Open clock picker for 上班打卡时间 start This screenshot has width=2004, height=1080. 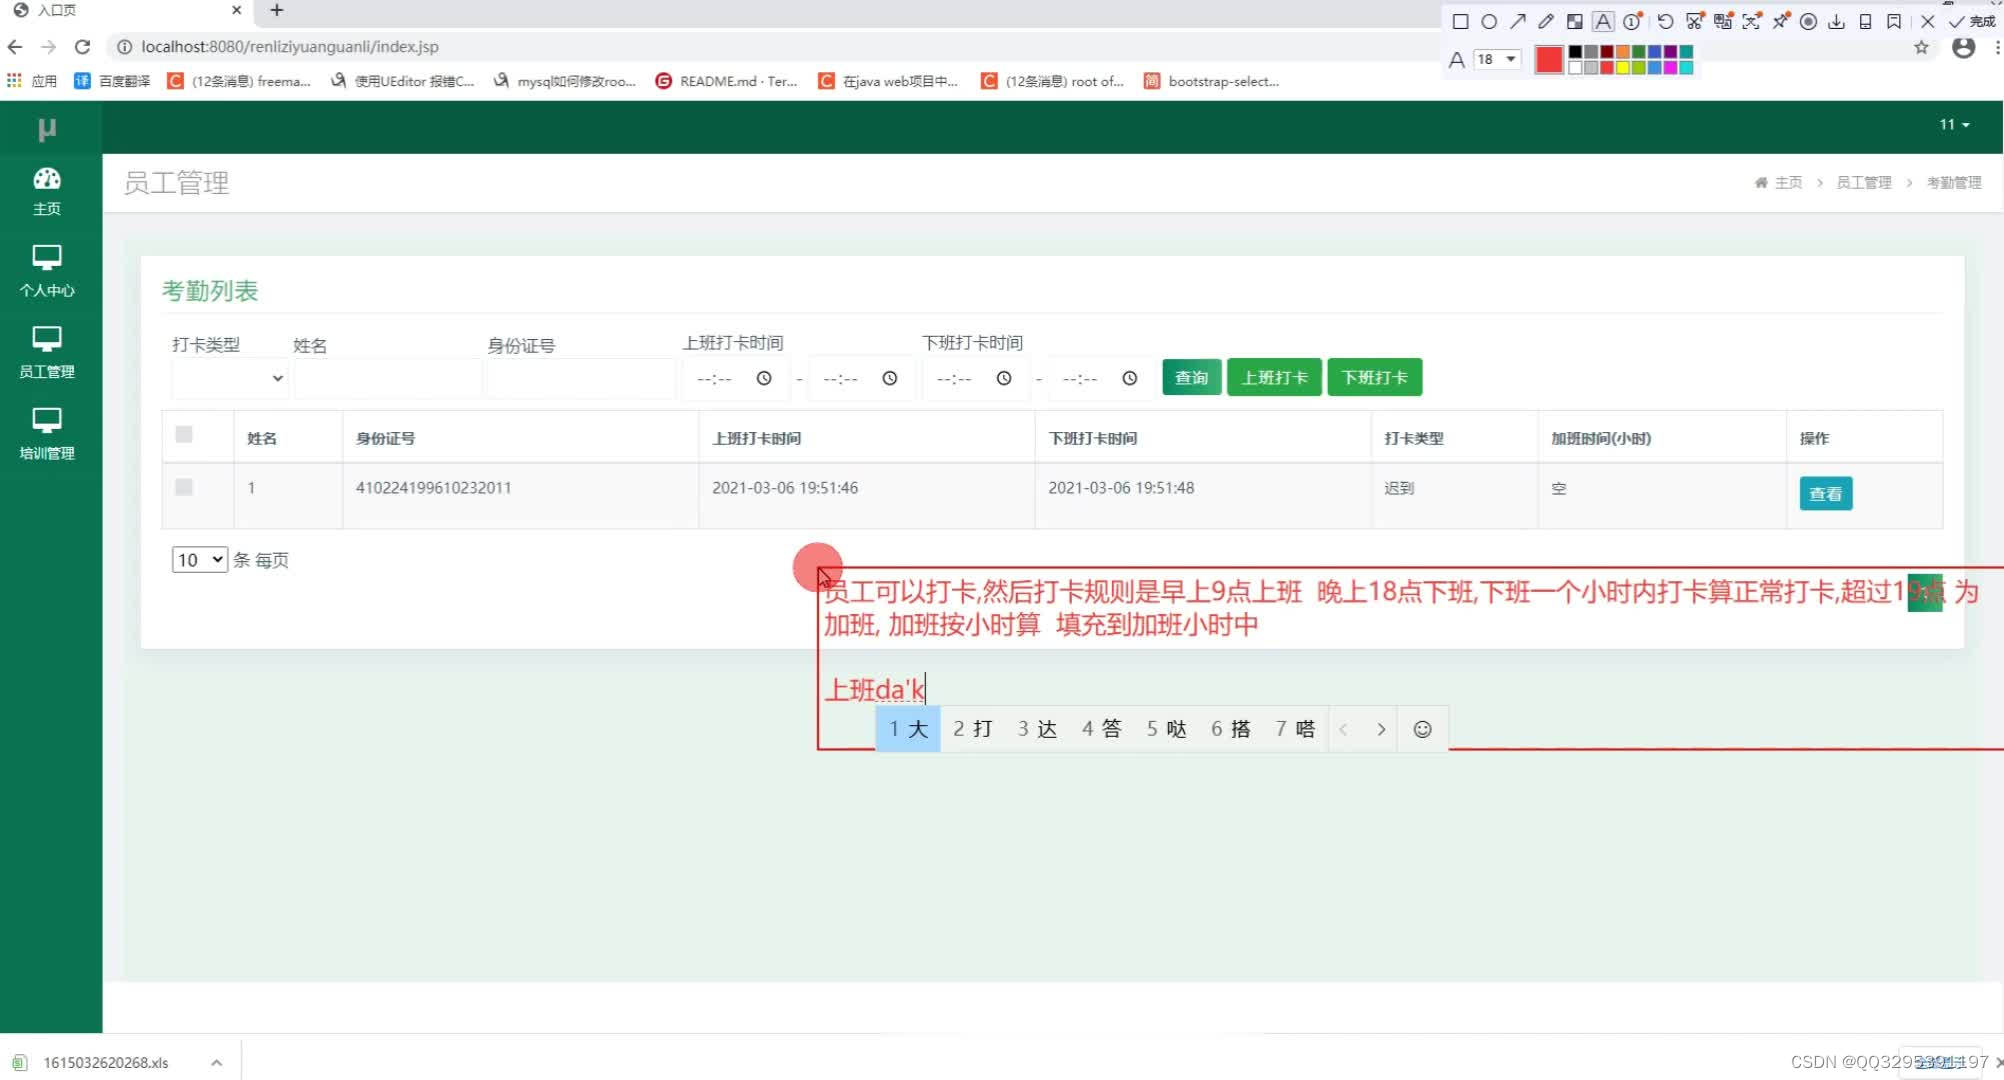[x=764, y=378]
